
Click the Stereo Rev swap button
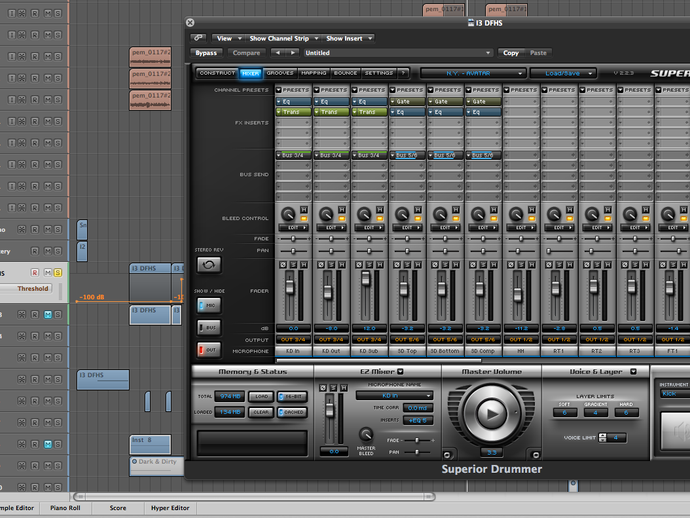[x=209, y=264]
